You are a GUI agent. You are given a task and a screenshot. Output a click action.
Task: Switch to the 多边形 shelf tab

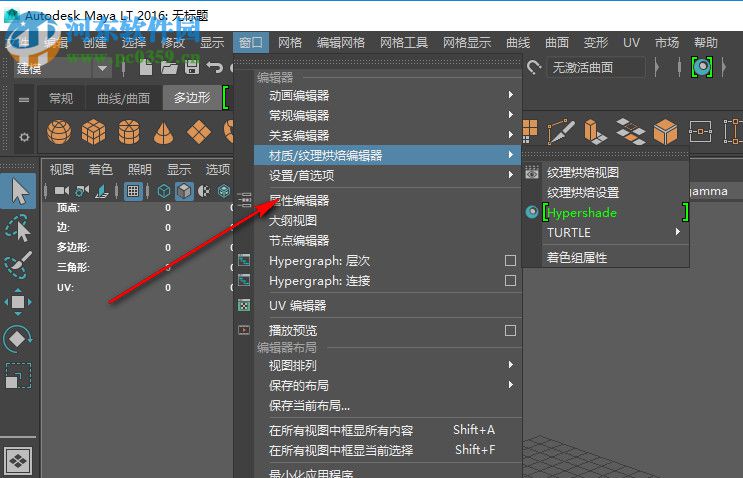[192, 98]
